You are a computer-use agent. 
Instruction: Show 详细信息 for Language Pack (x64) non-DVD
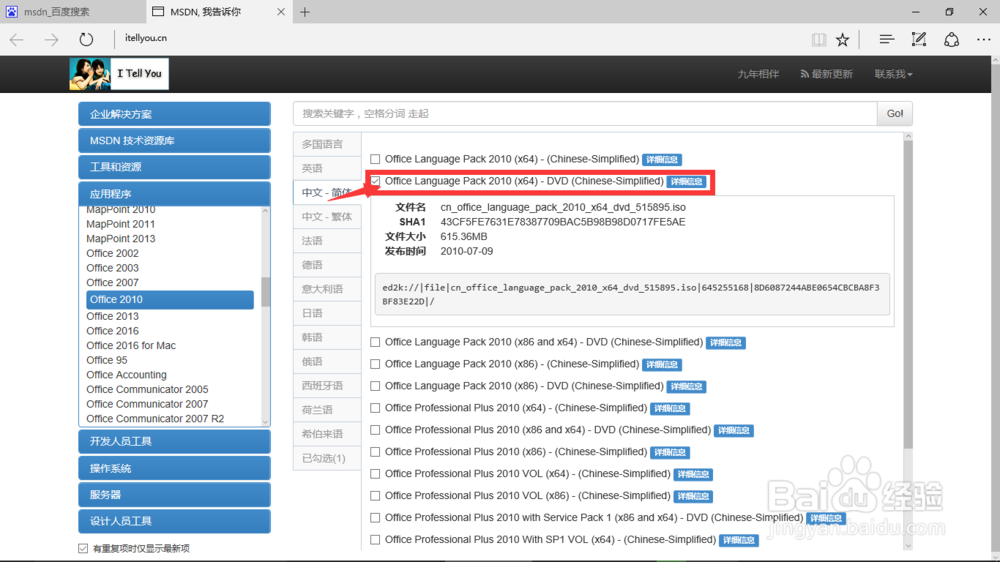click(662, 159)
